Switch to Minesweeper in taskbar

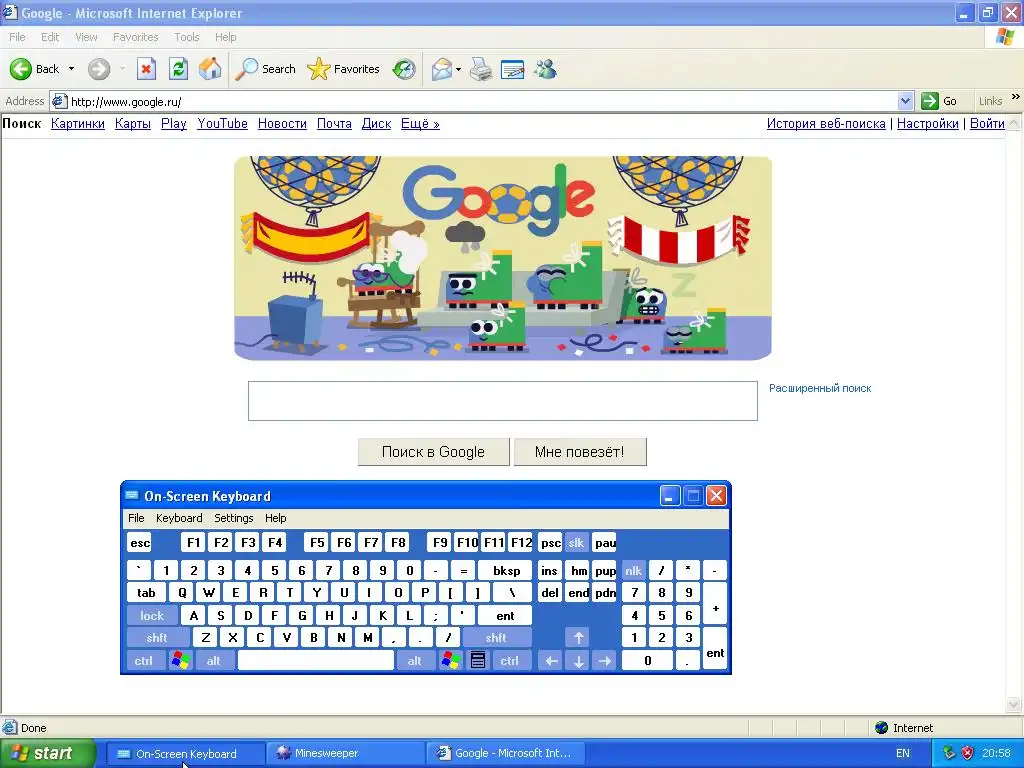point(345,753)
